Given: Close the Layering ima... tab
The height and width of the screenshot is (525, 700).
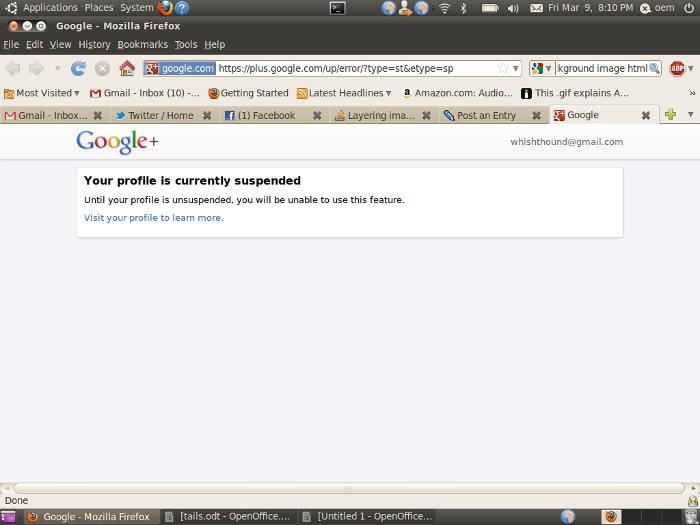Looking at the screenshot, I should 426,116.
